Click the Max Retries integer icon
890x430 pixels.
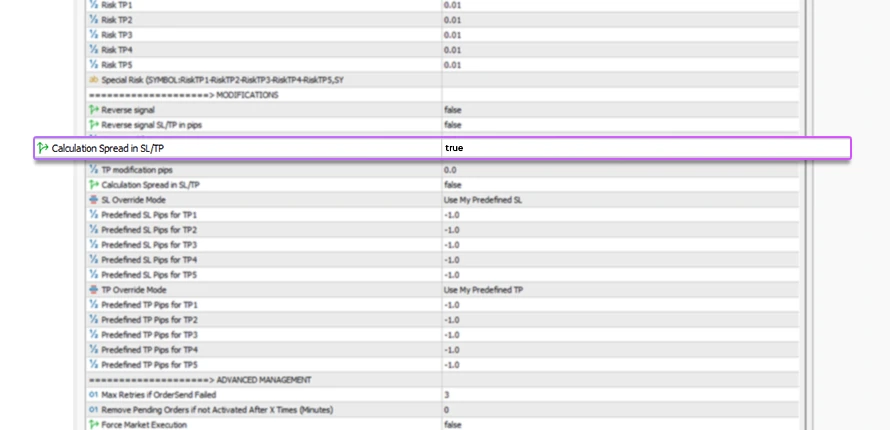[x=94, y=395]
